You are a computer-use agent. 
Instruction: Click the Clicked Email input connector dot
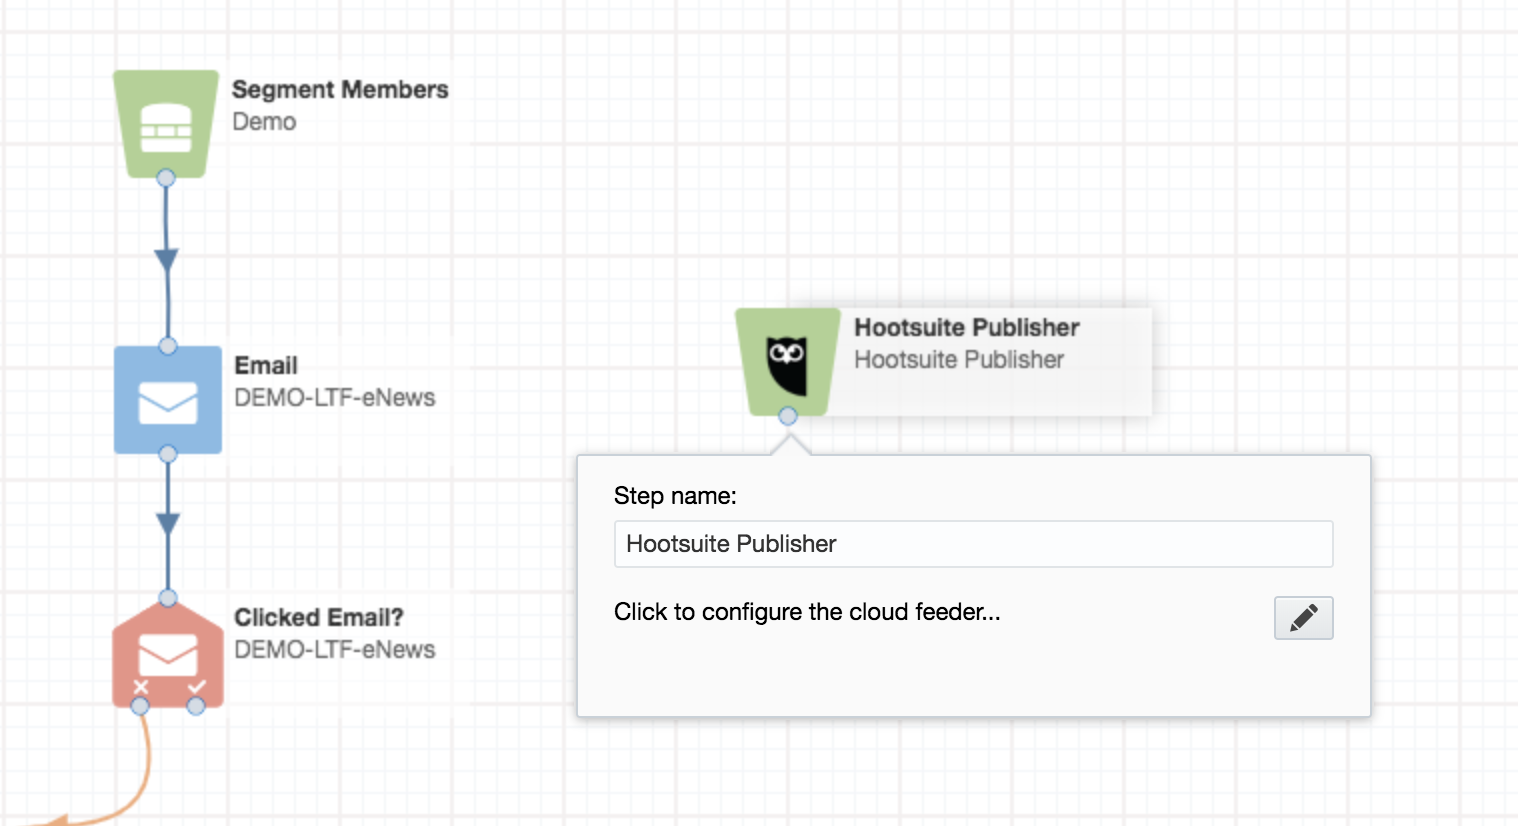[168, 598]
